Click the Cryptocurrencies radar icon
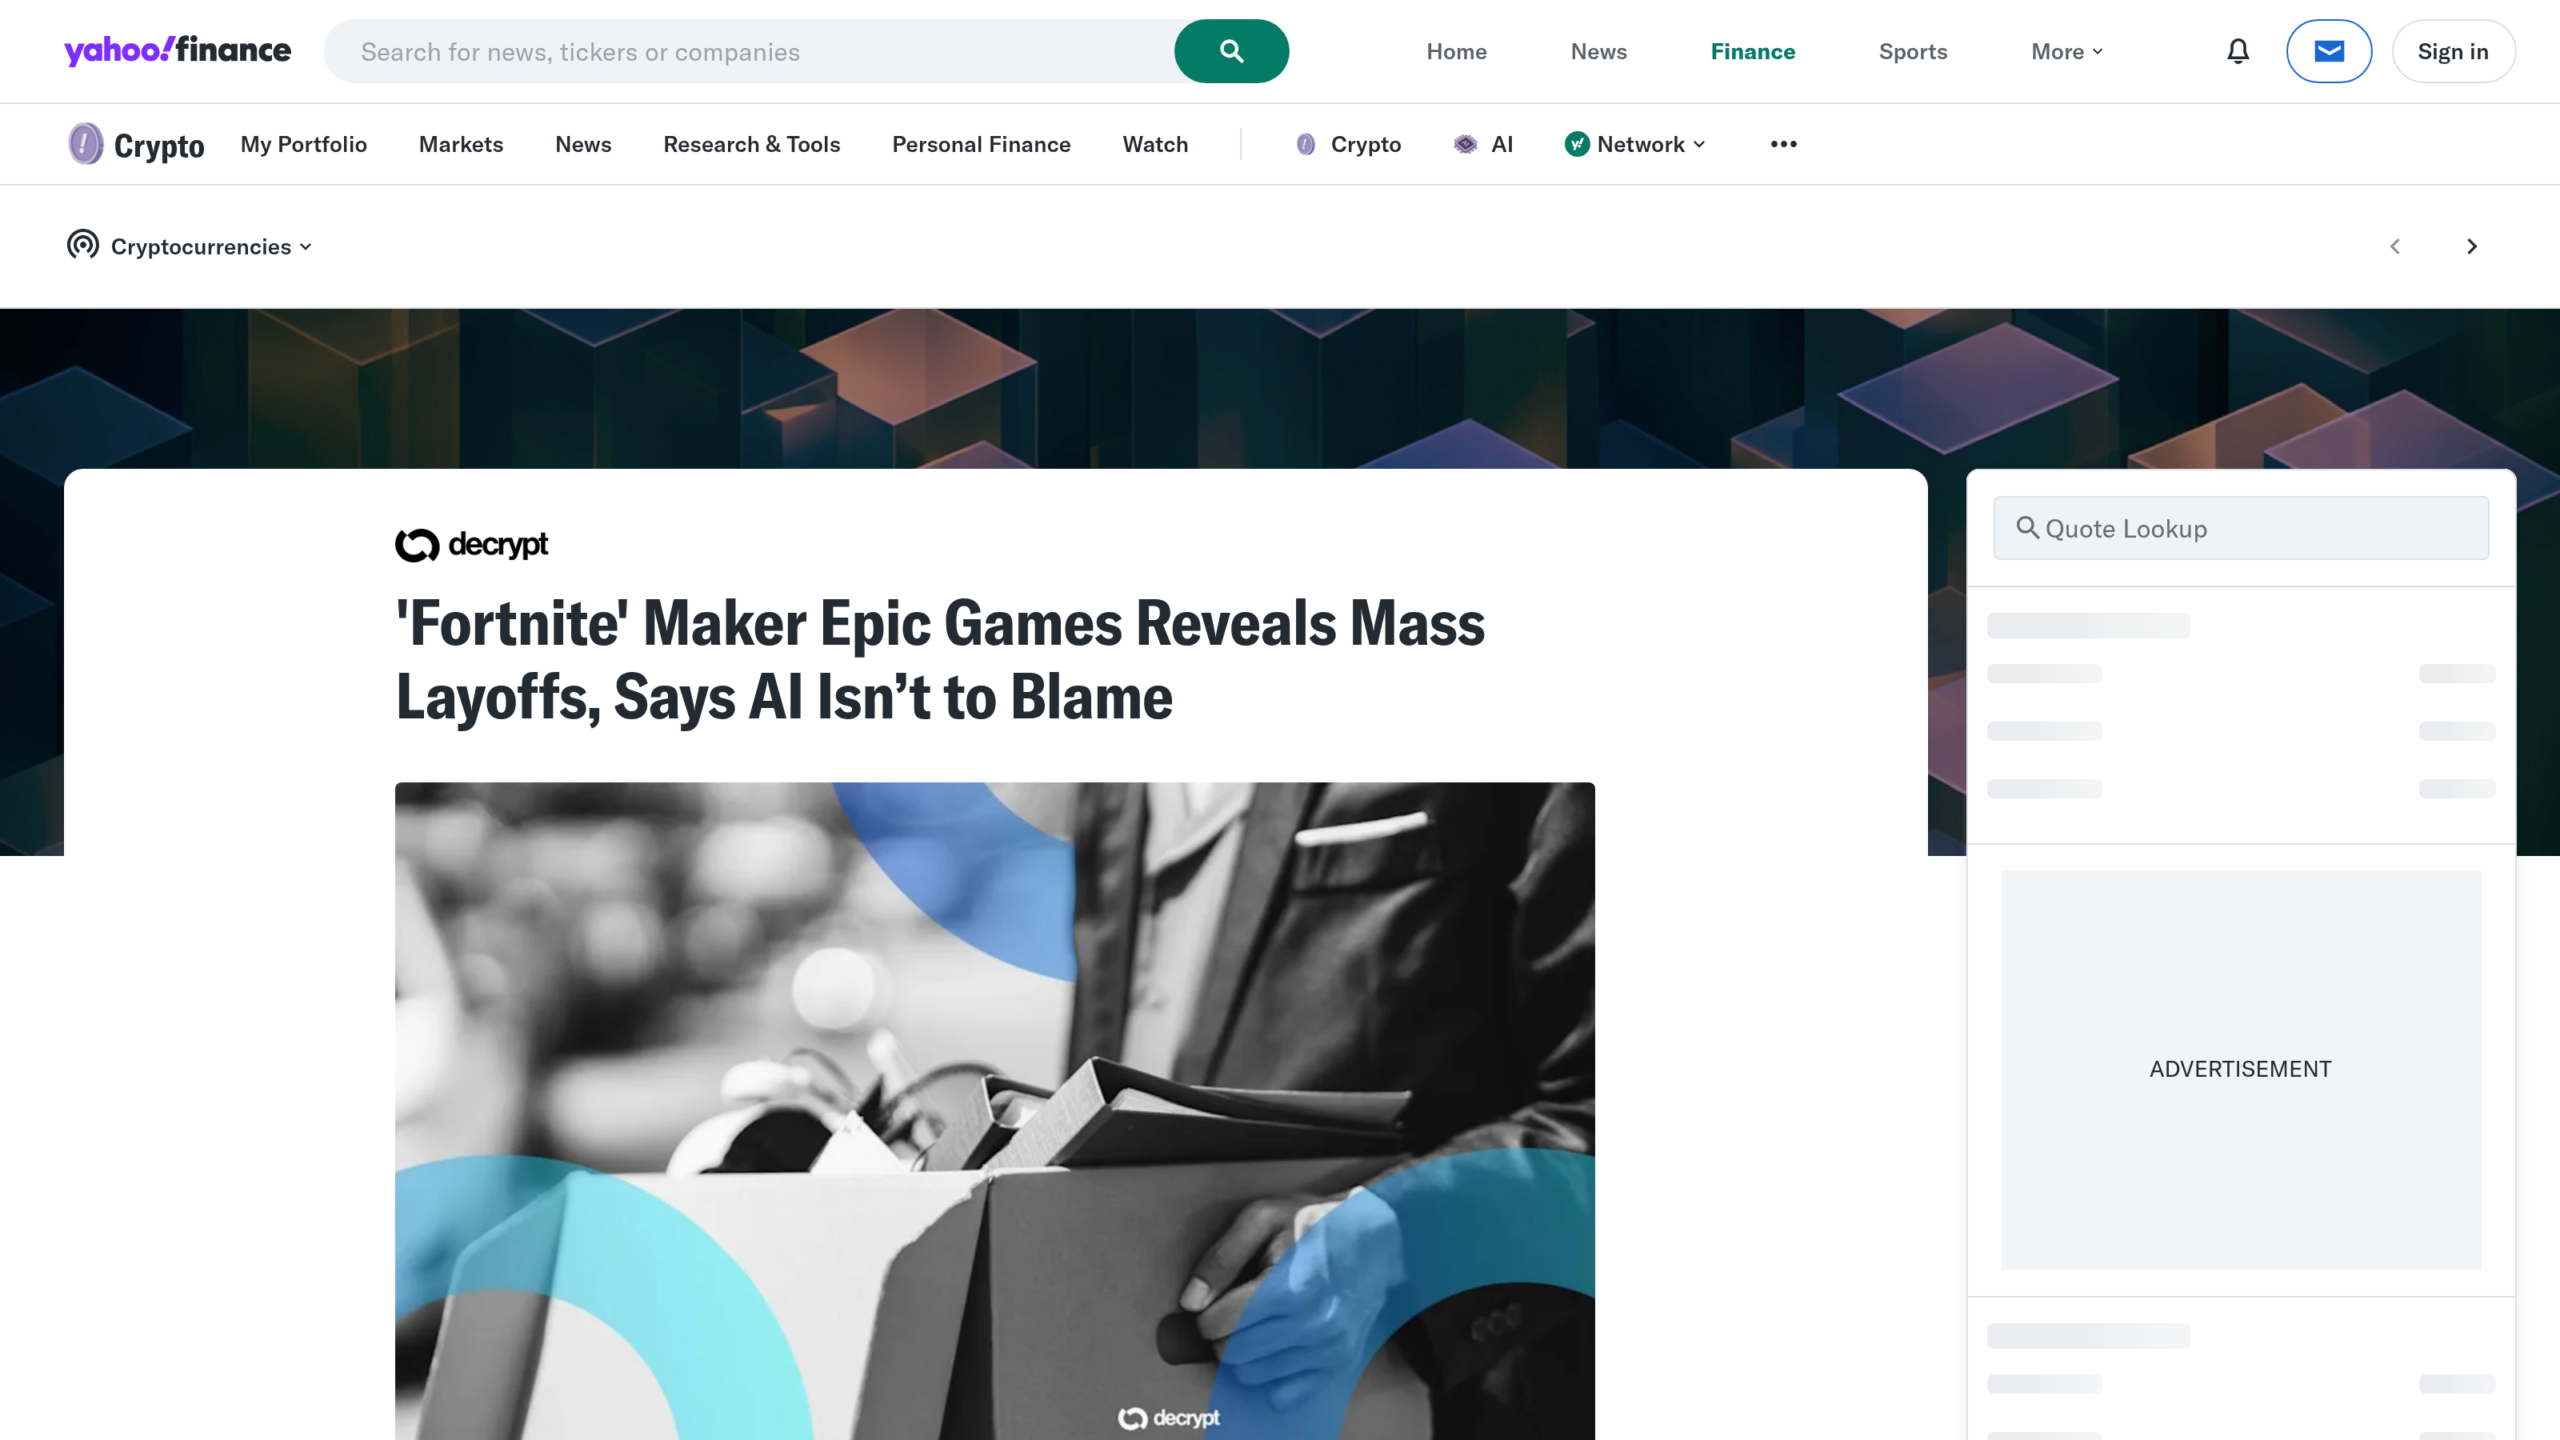Viewport: 2560px width, 1440px height. pos(83,245)
